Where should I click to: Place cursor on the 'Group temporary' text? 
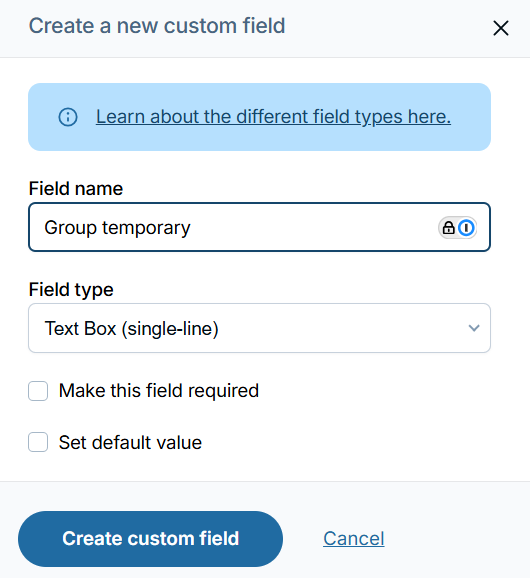pyautogui.click(x=118, y=228)
